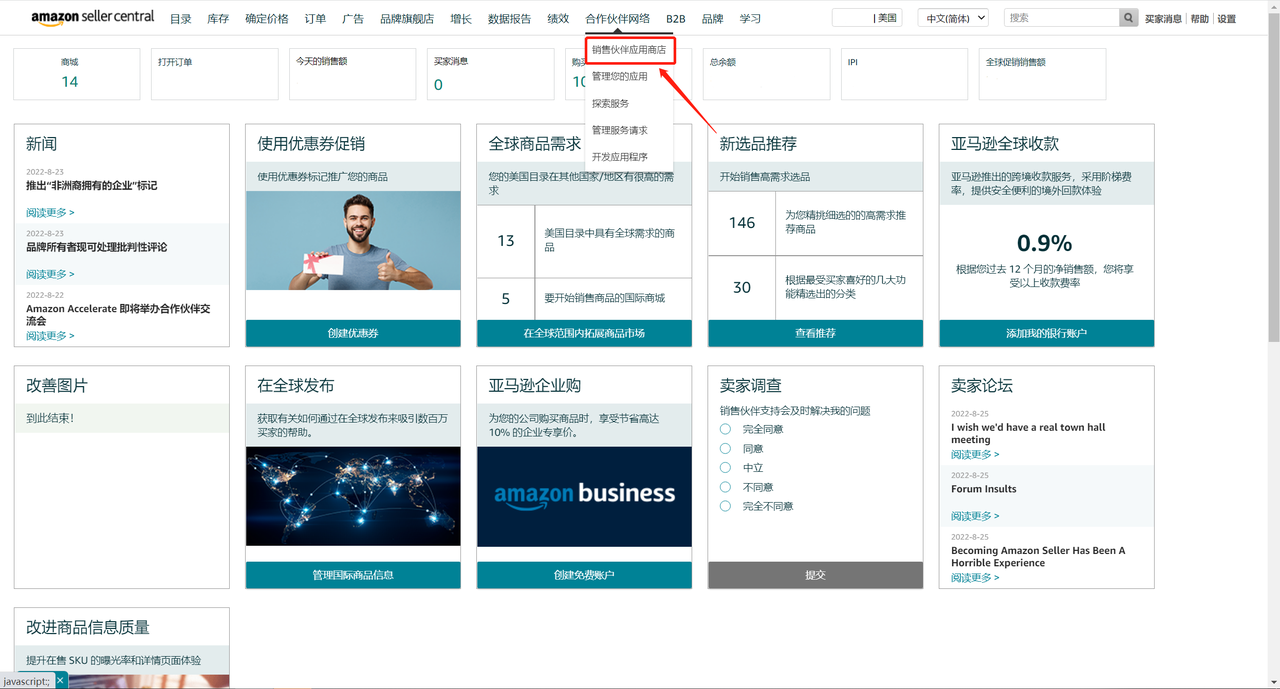Click the 合作伙伴网络 menu heading
The width and height of the screenshot is (1280, 689).
point(617,19)
